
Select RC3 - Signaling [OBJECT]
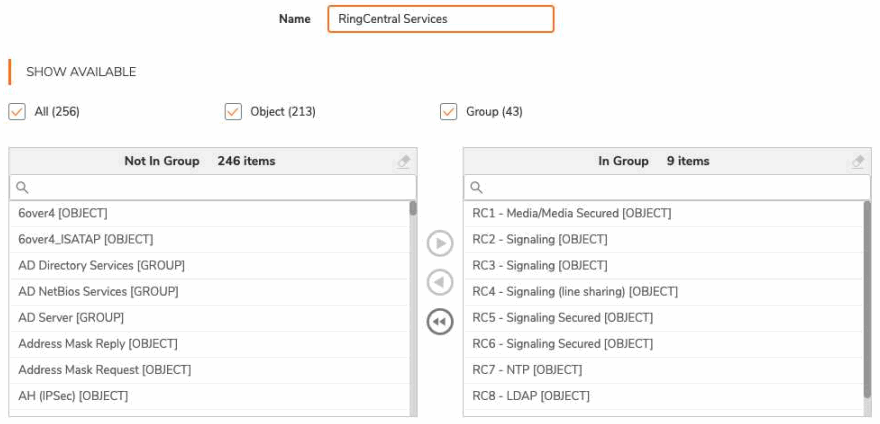coord(663,265)
